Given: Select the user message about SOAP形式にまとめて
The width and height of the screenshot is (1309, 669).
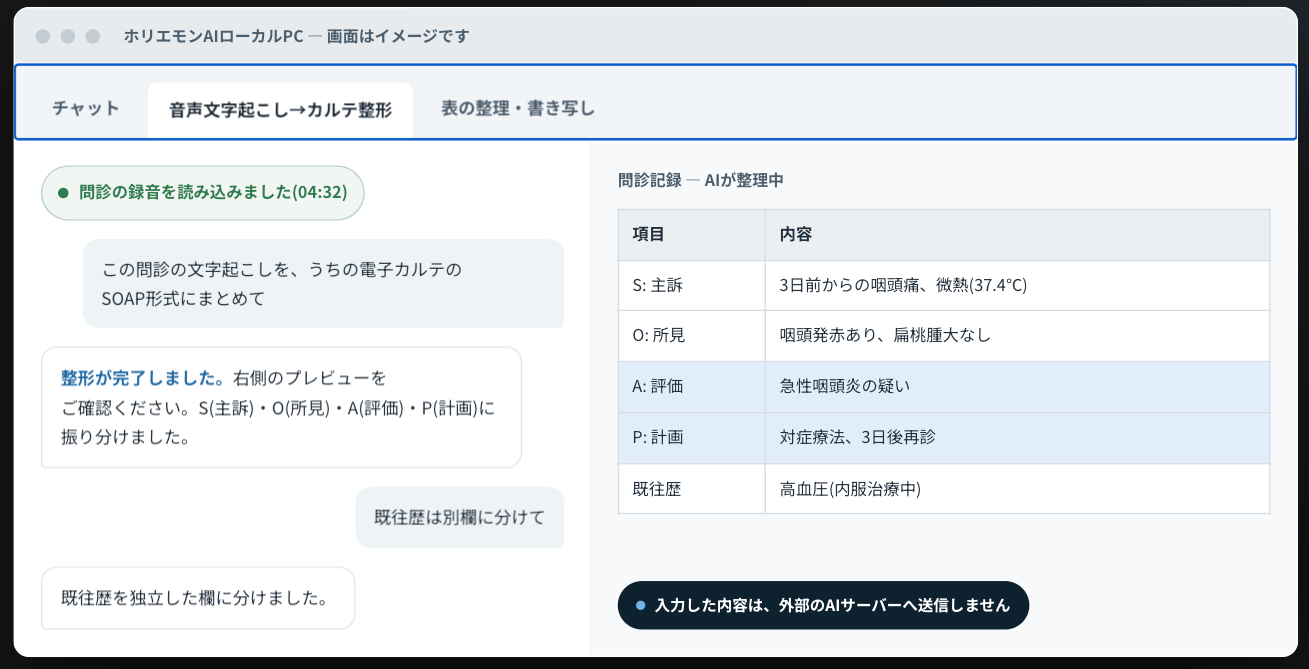Looking at the screenshot, I should (323, 284).
